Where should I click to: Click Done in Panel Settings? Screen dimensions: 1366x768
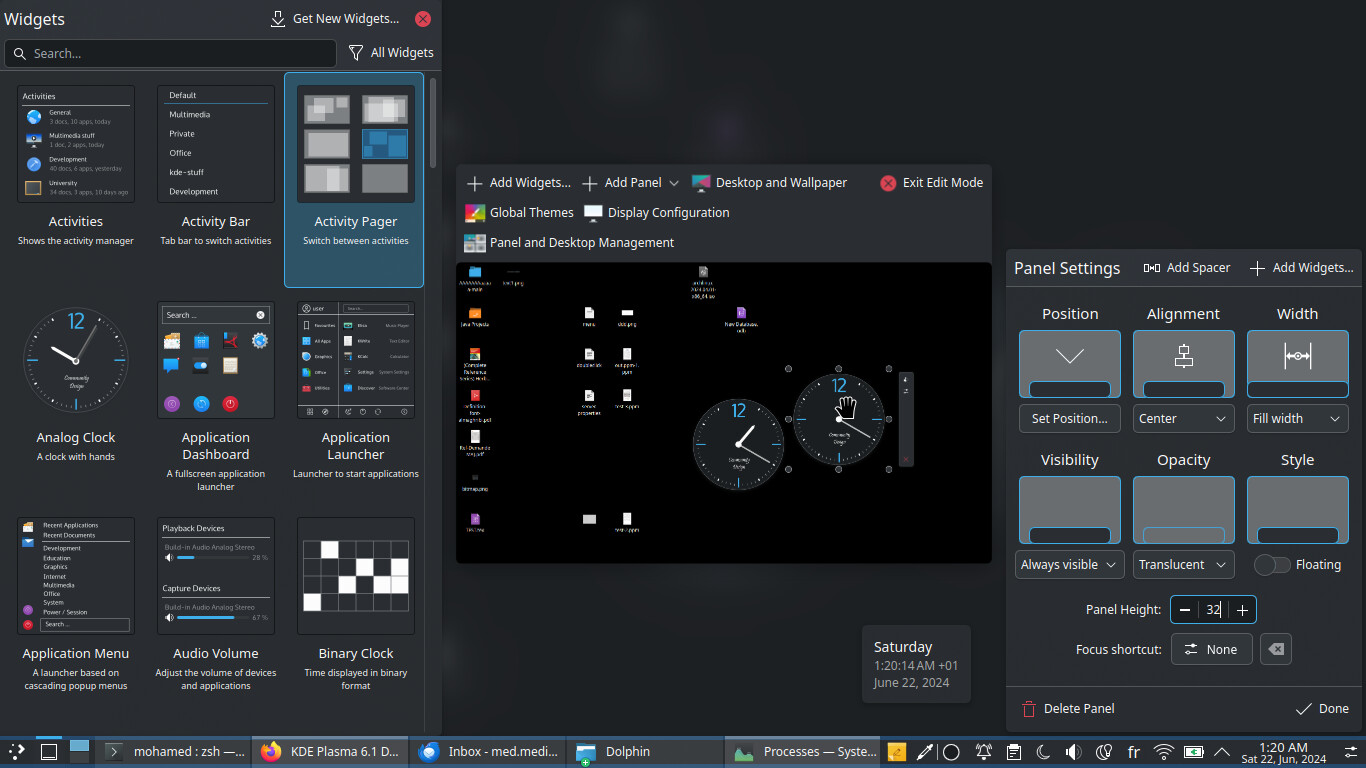(1322, 709)
